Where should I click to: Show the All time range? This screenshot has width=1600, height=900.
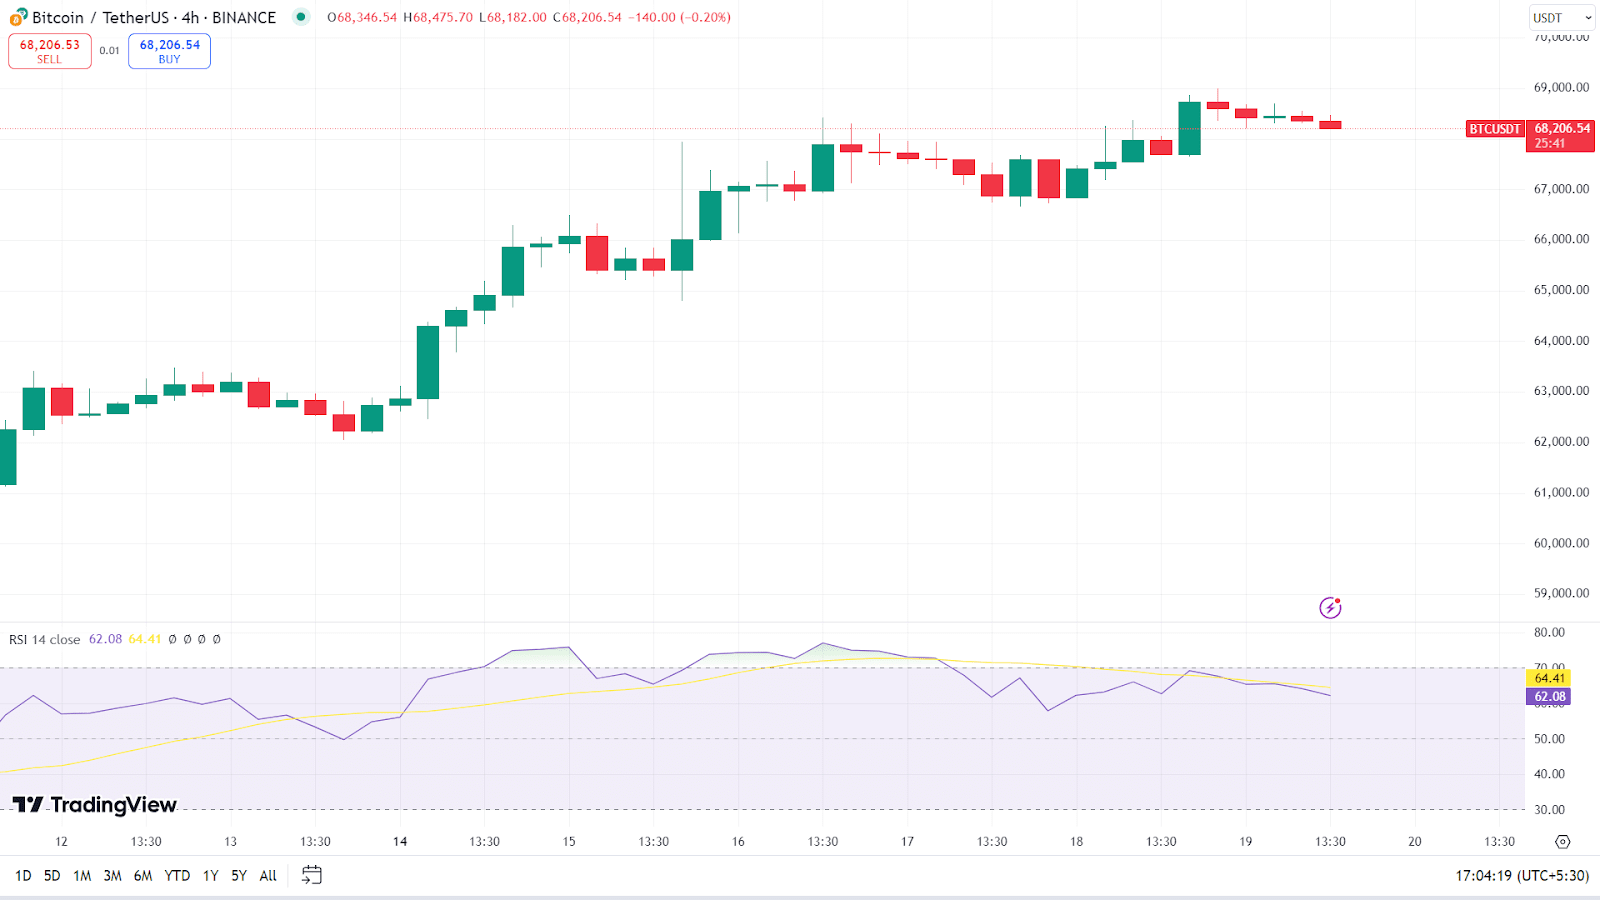[268, 875]
